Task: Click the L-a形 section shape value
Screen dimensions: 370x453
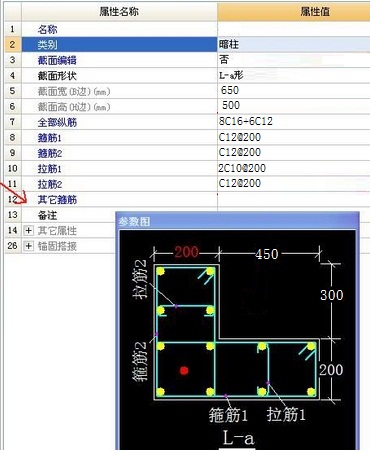Action: 231,75
